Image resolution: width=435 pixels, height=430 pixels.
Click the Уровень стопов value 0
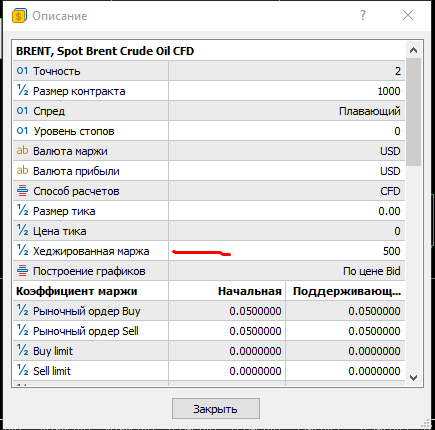pyautogui.click(x=397, y=131)
